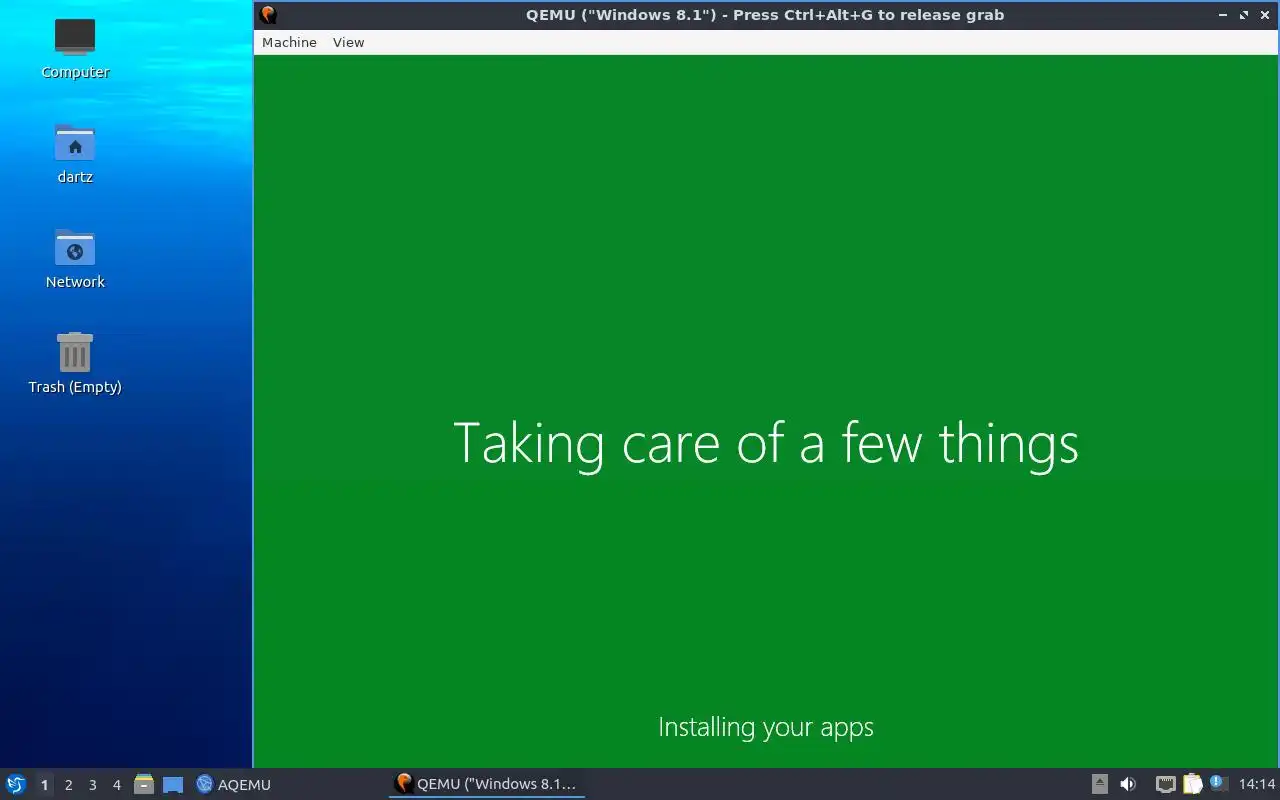Viewport: 1280px width, 800px height.
Task: Click the 'Installing your apps' status text
Action: click(x=766, y=727)
